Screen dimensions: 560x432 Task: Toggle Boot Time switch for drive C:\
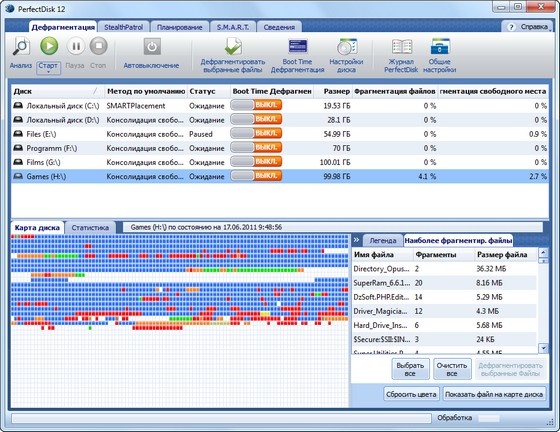[x=256, y=105]
